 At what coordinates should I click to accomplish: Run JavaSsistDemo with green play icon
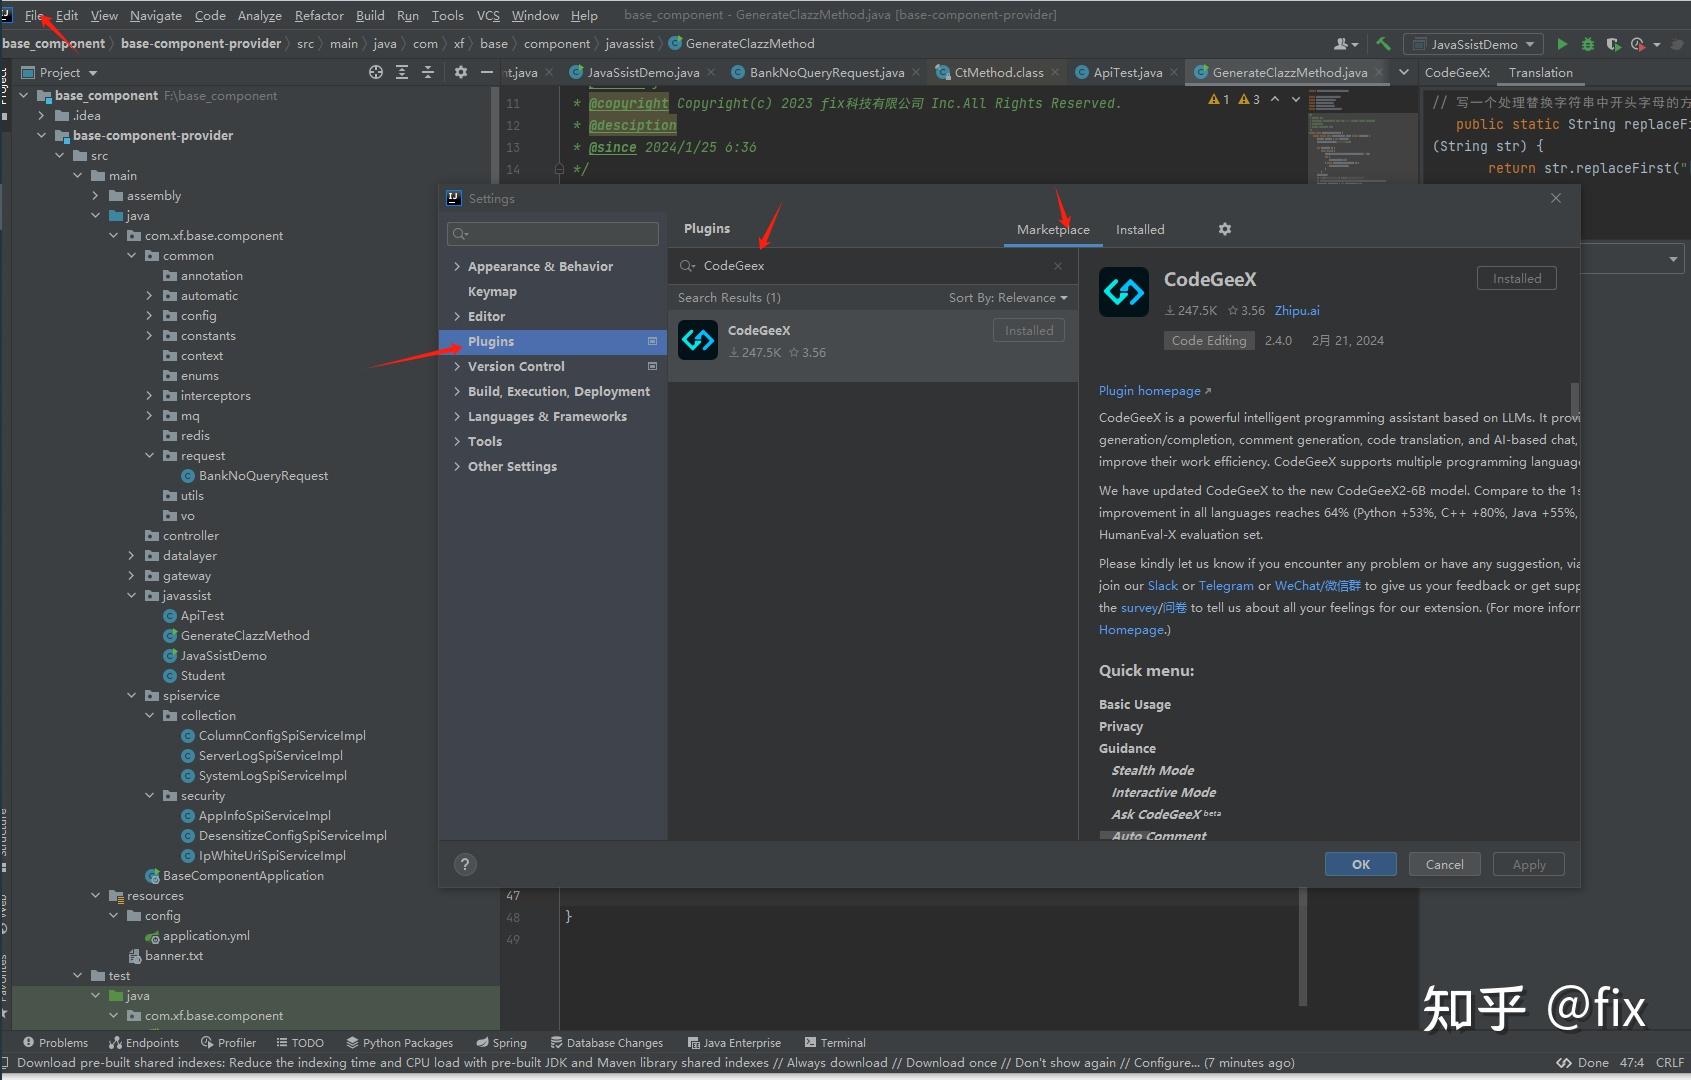[1562, 44]
